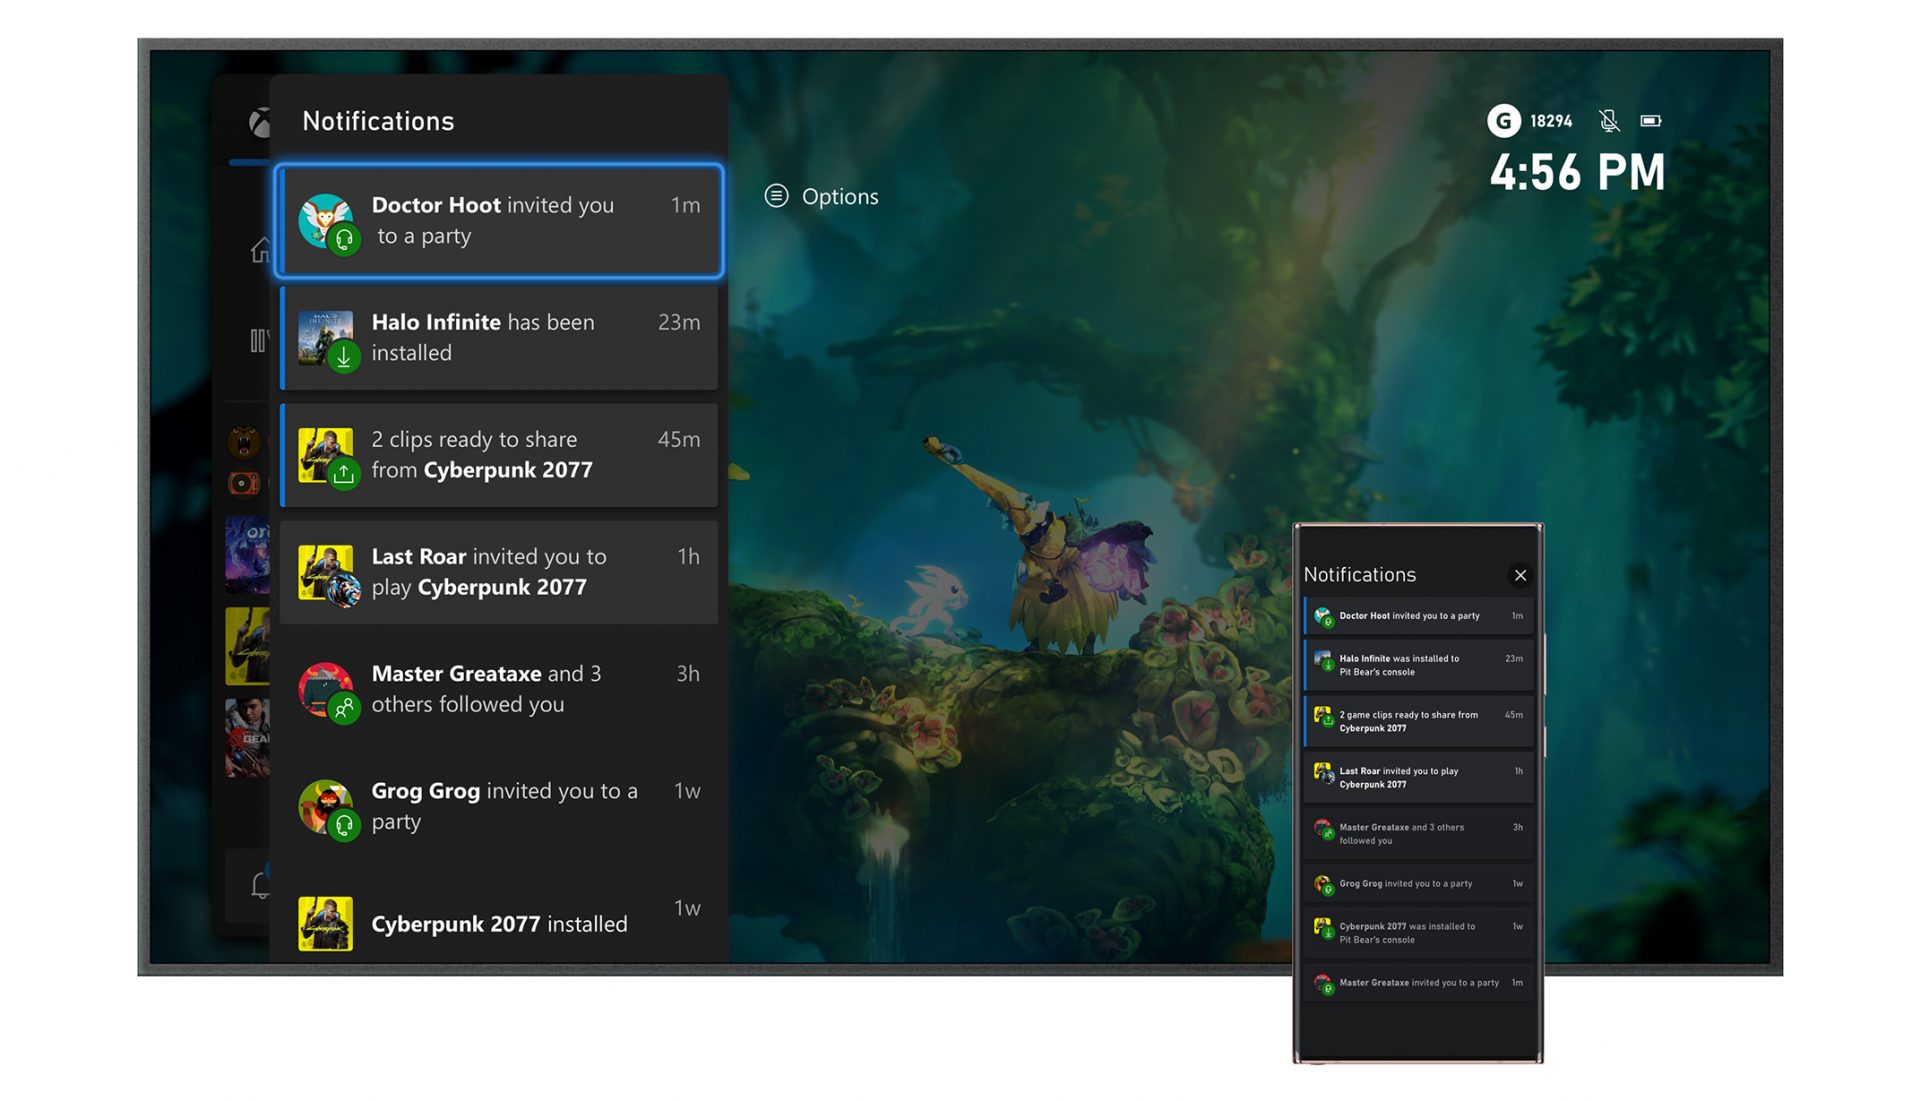Screen dimensions: 1920x1101
Task: Select the Halo Infinite has been installed notification
Action: click(x=499, y=337)
